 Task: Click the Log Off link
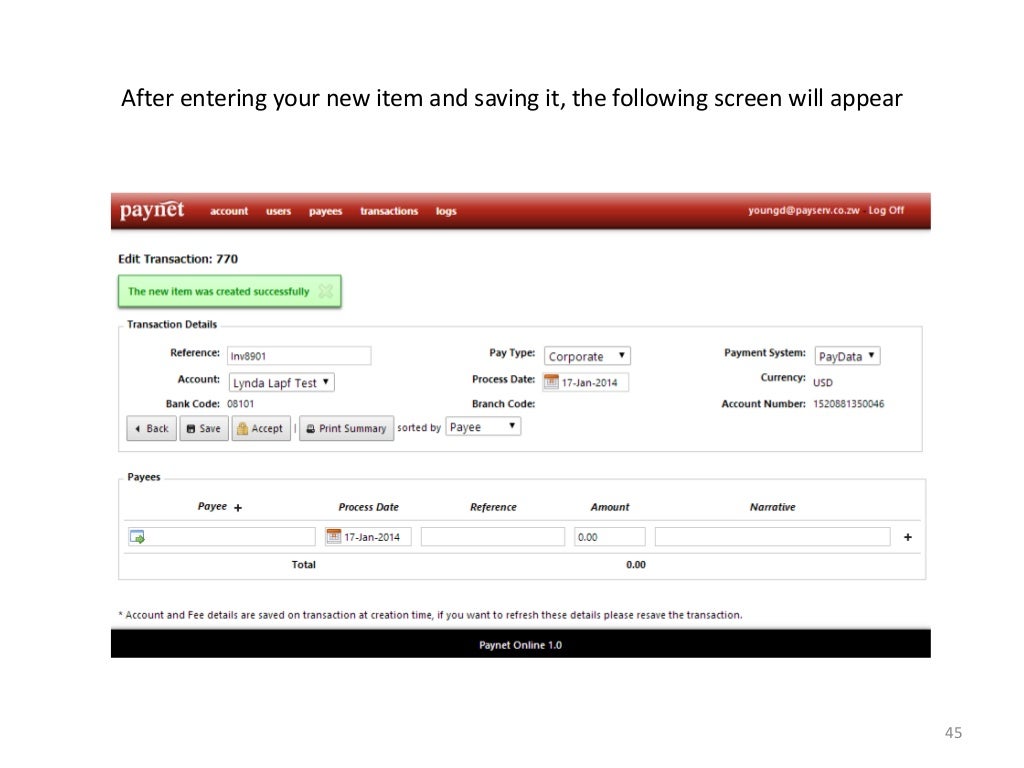point(886,210)
